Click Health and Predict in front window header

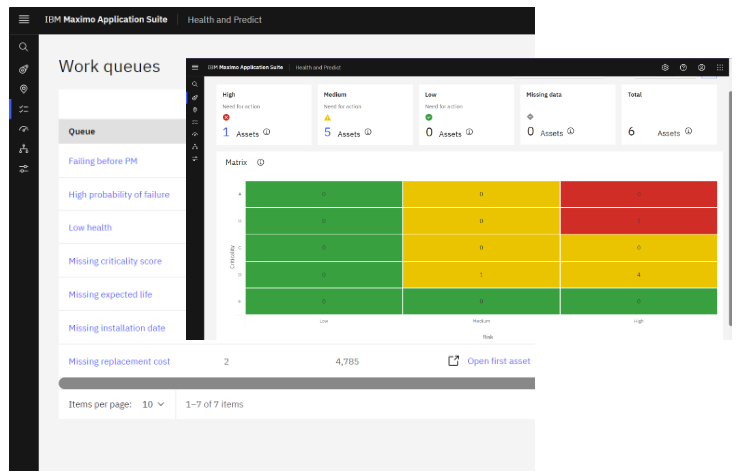(x=318, y=67)
